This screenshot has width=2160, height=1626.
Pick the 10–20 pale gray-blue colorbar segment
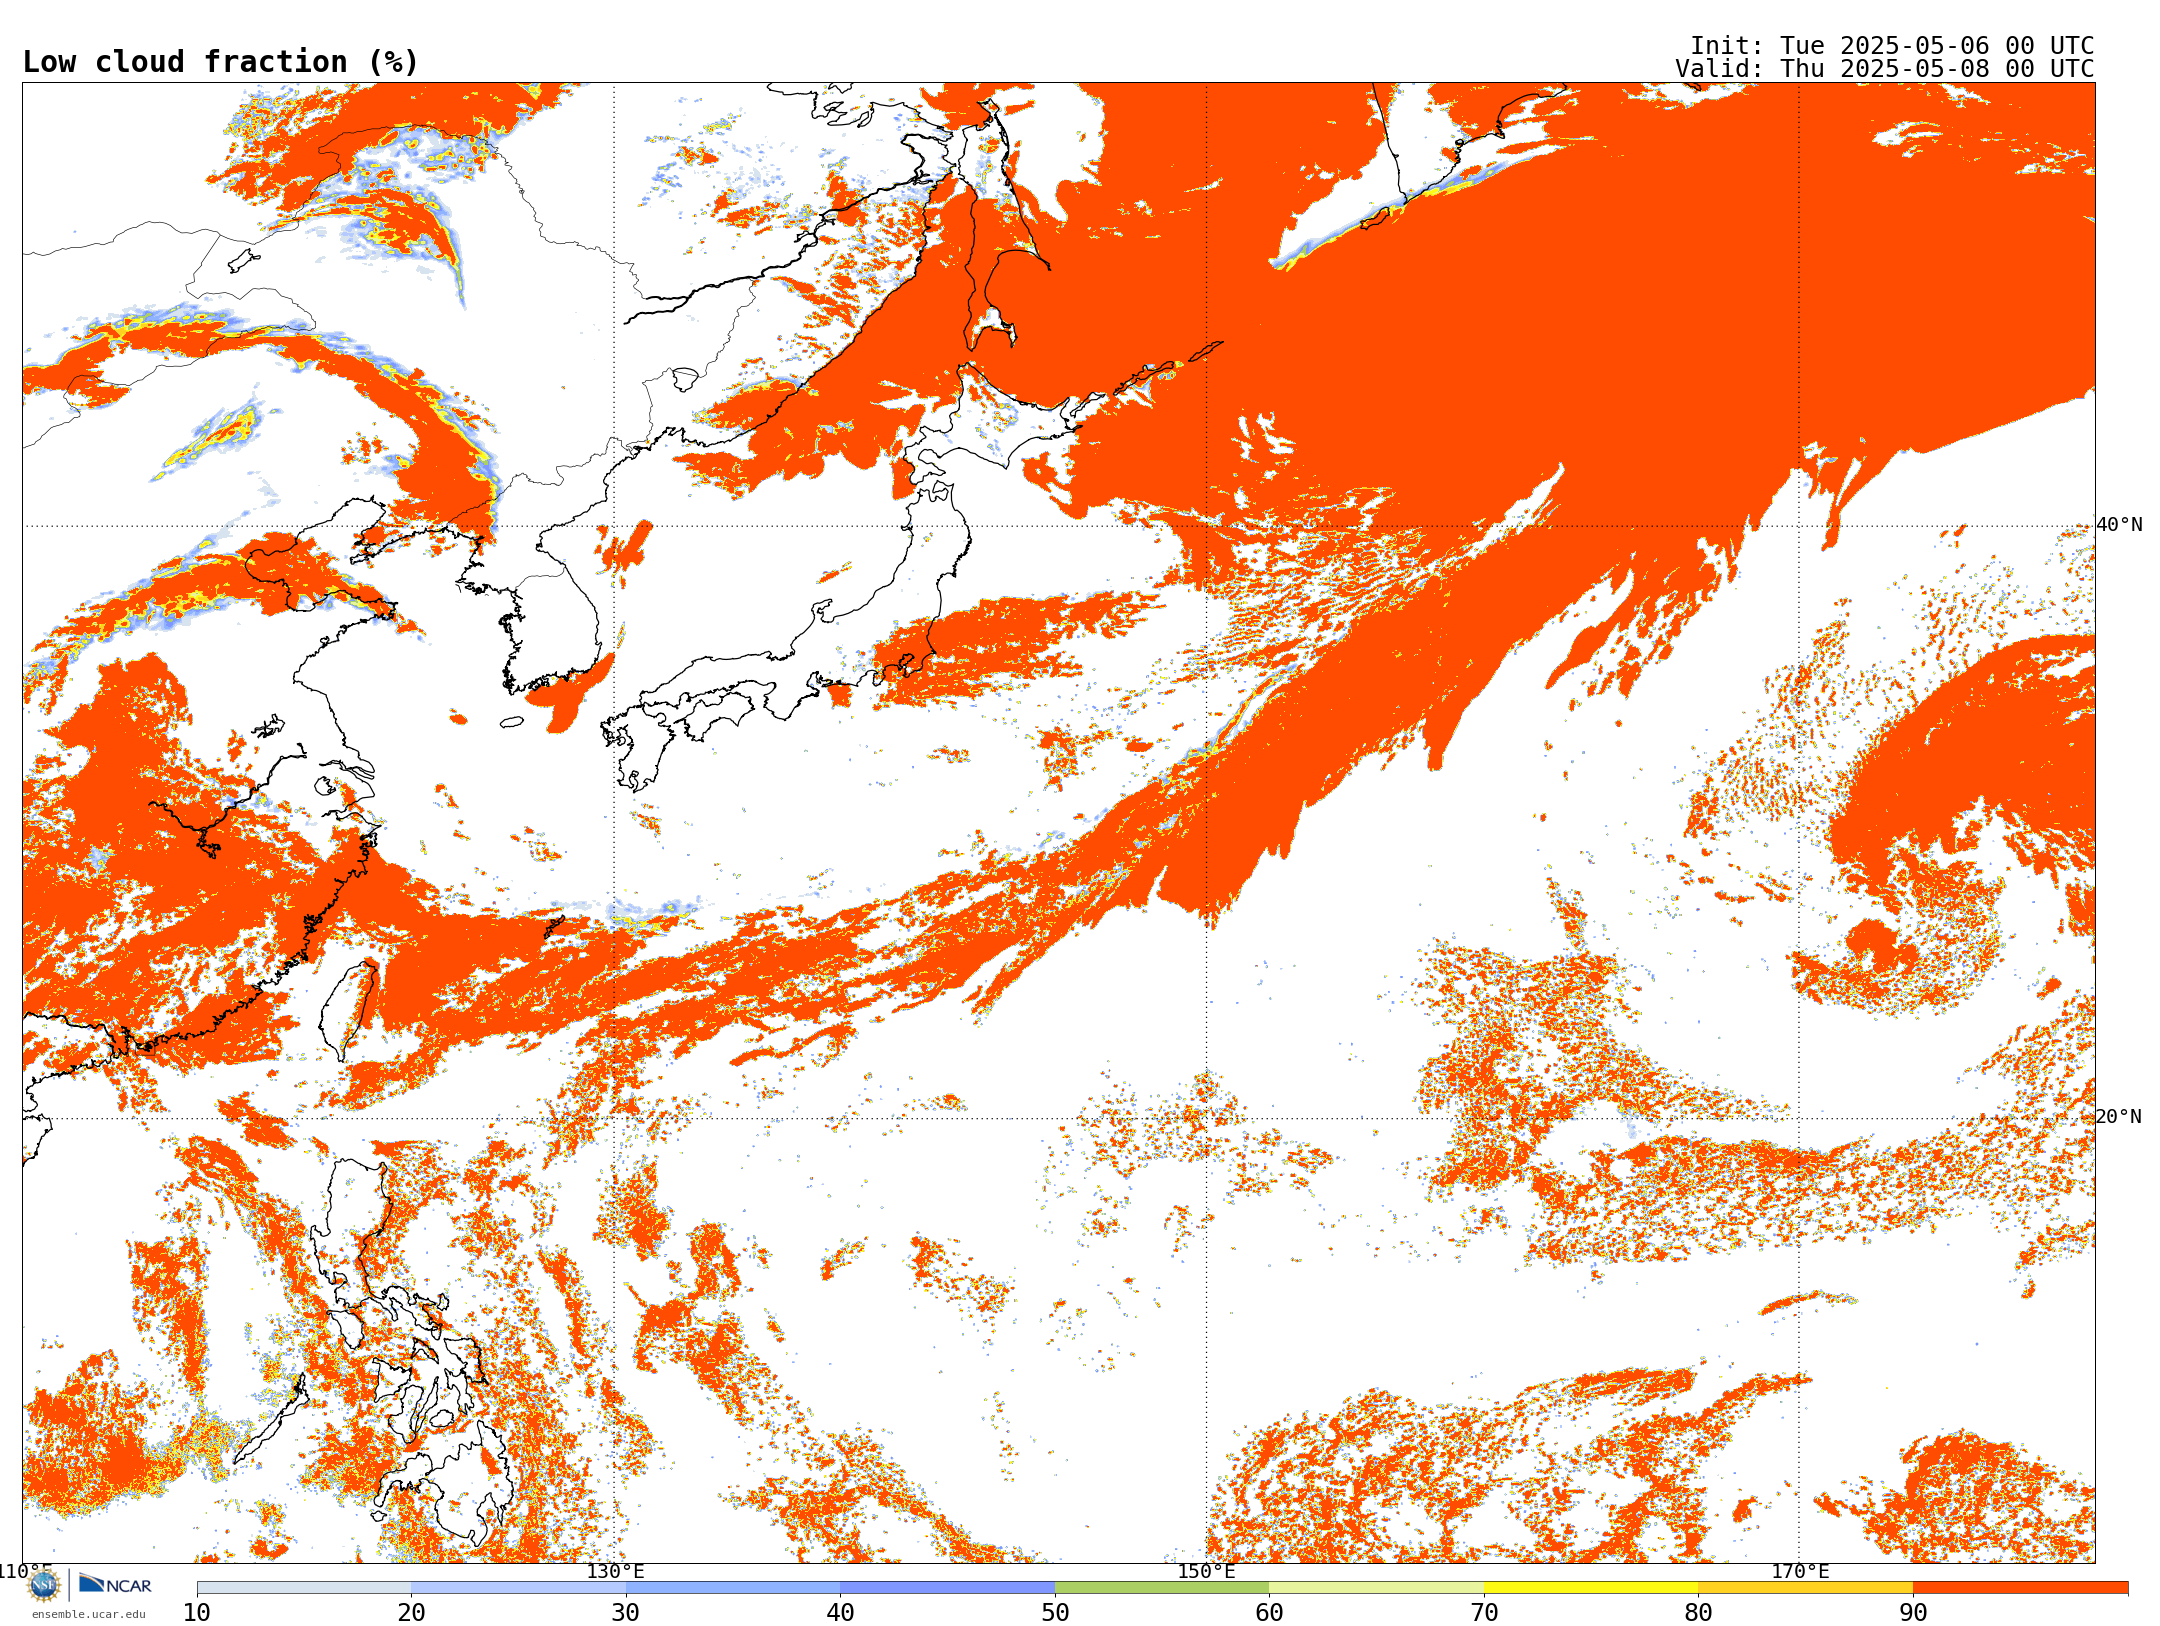pos(304,1588)
